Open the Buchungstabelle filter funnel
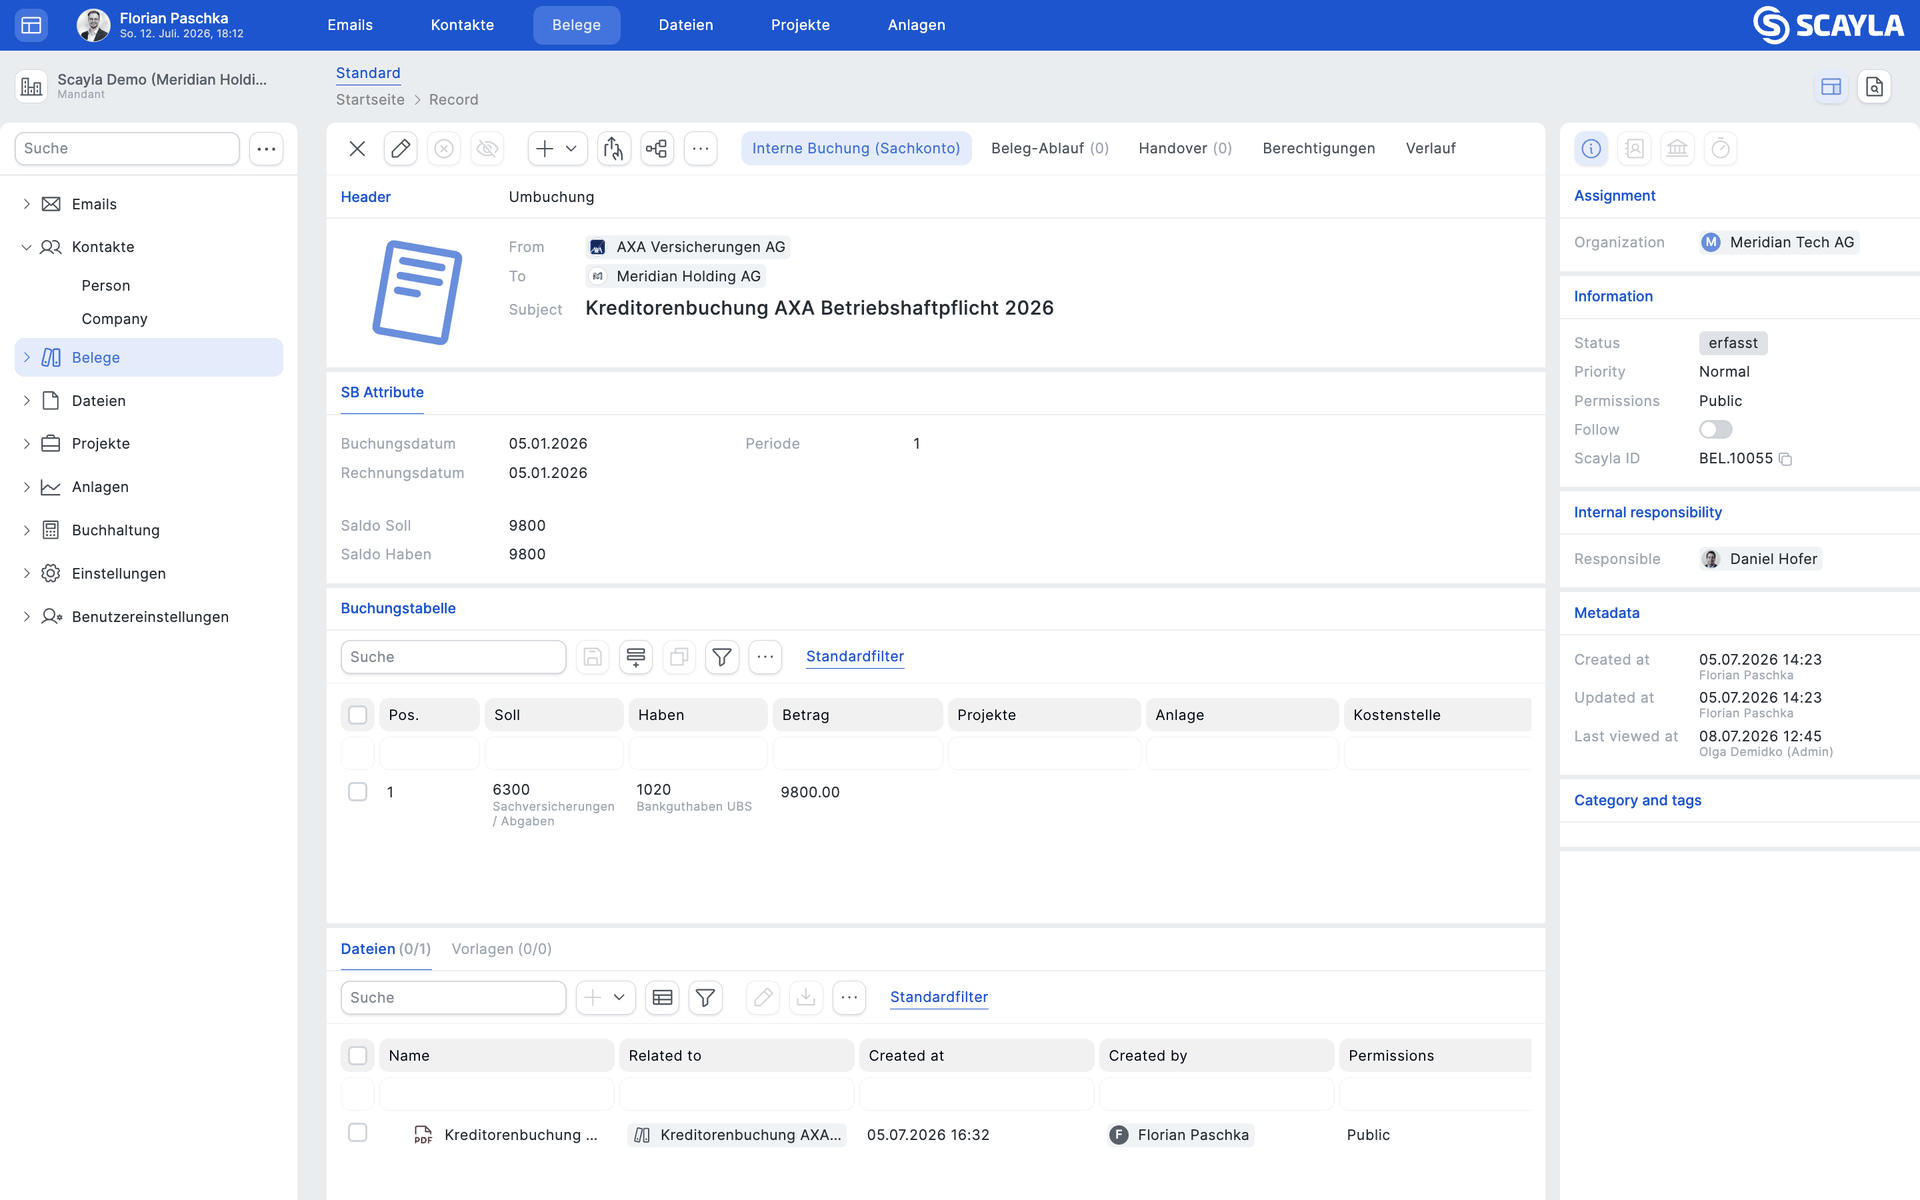 [x=722, y=657]
